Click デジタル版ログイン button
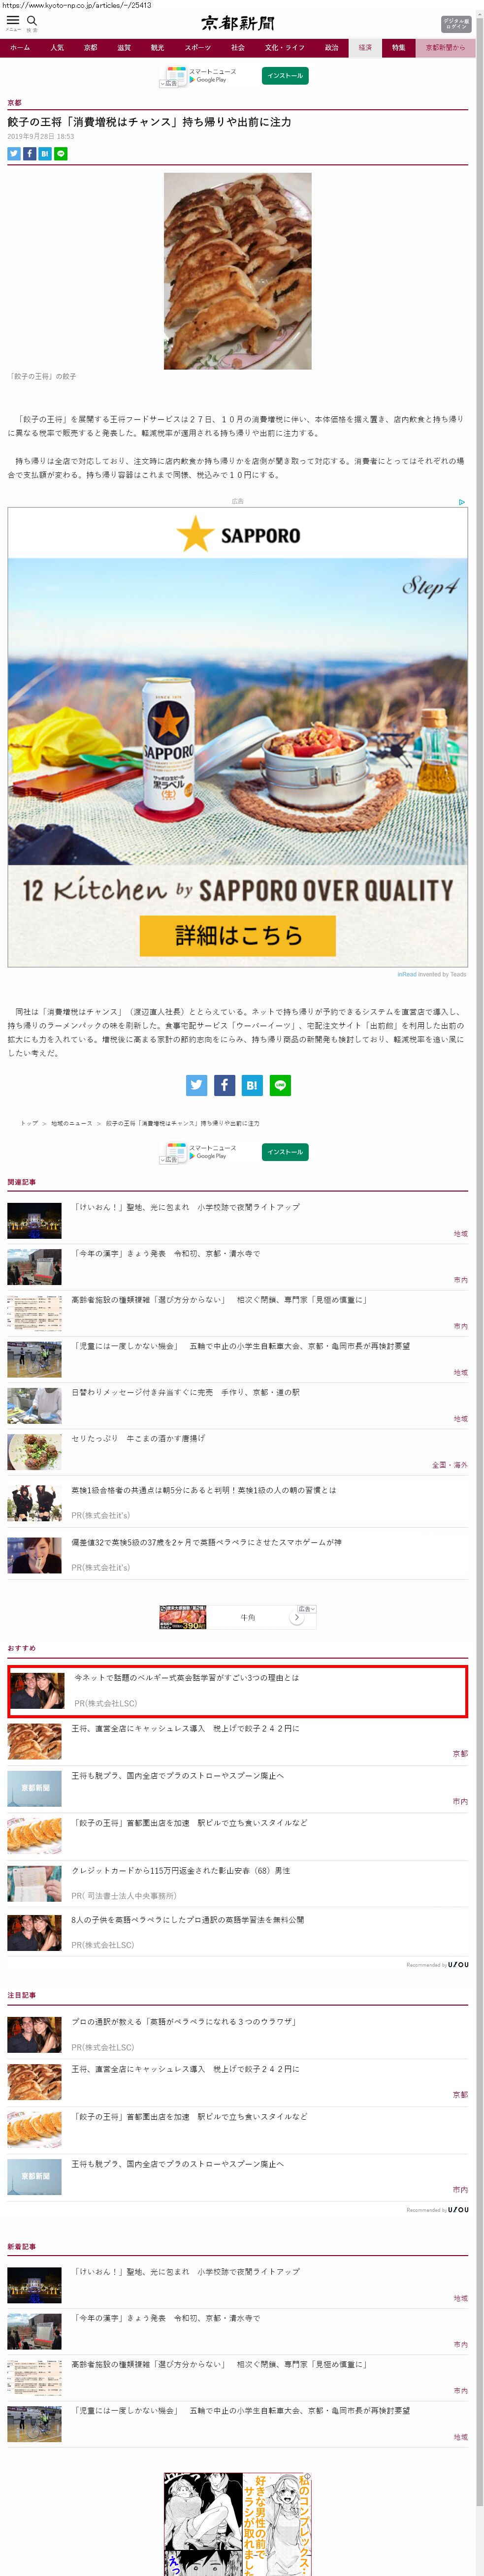484x2576 pixels. [455, 24]
